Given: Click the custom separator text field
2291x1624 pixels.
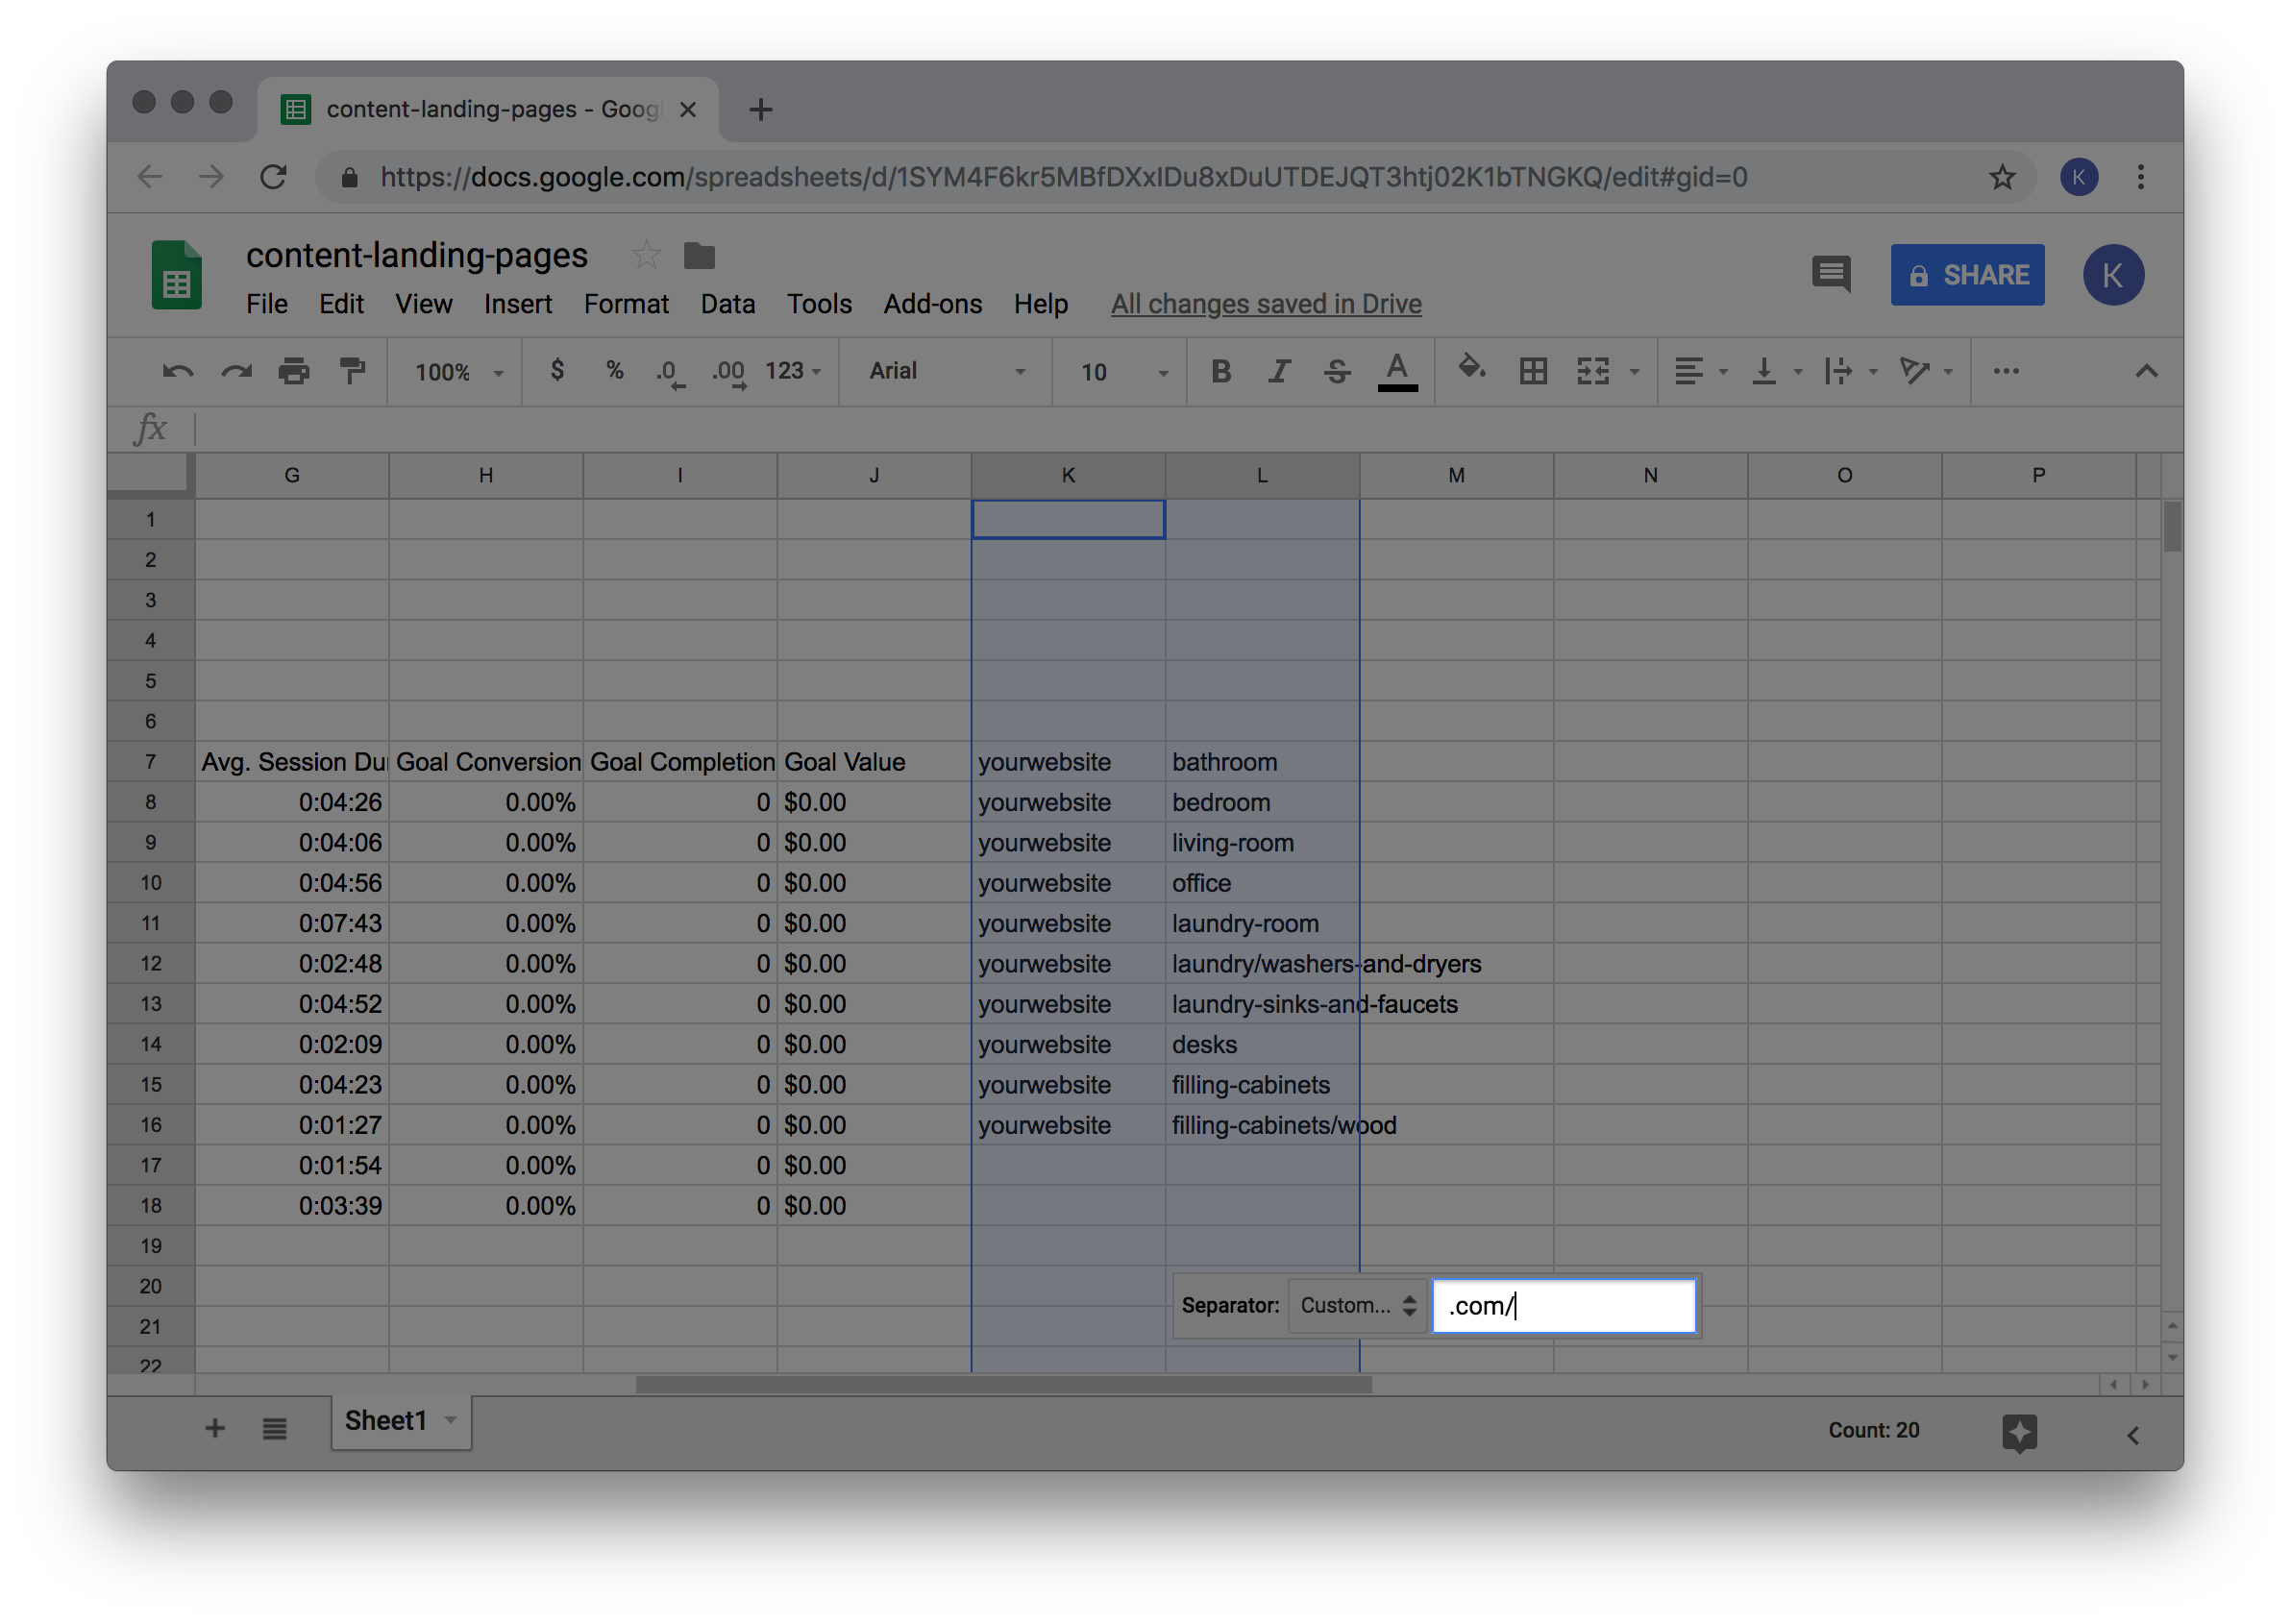Looking at the screenshot, I should [x=1564, y=1306].
